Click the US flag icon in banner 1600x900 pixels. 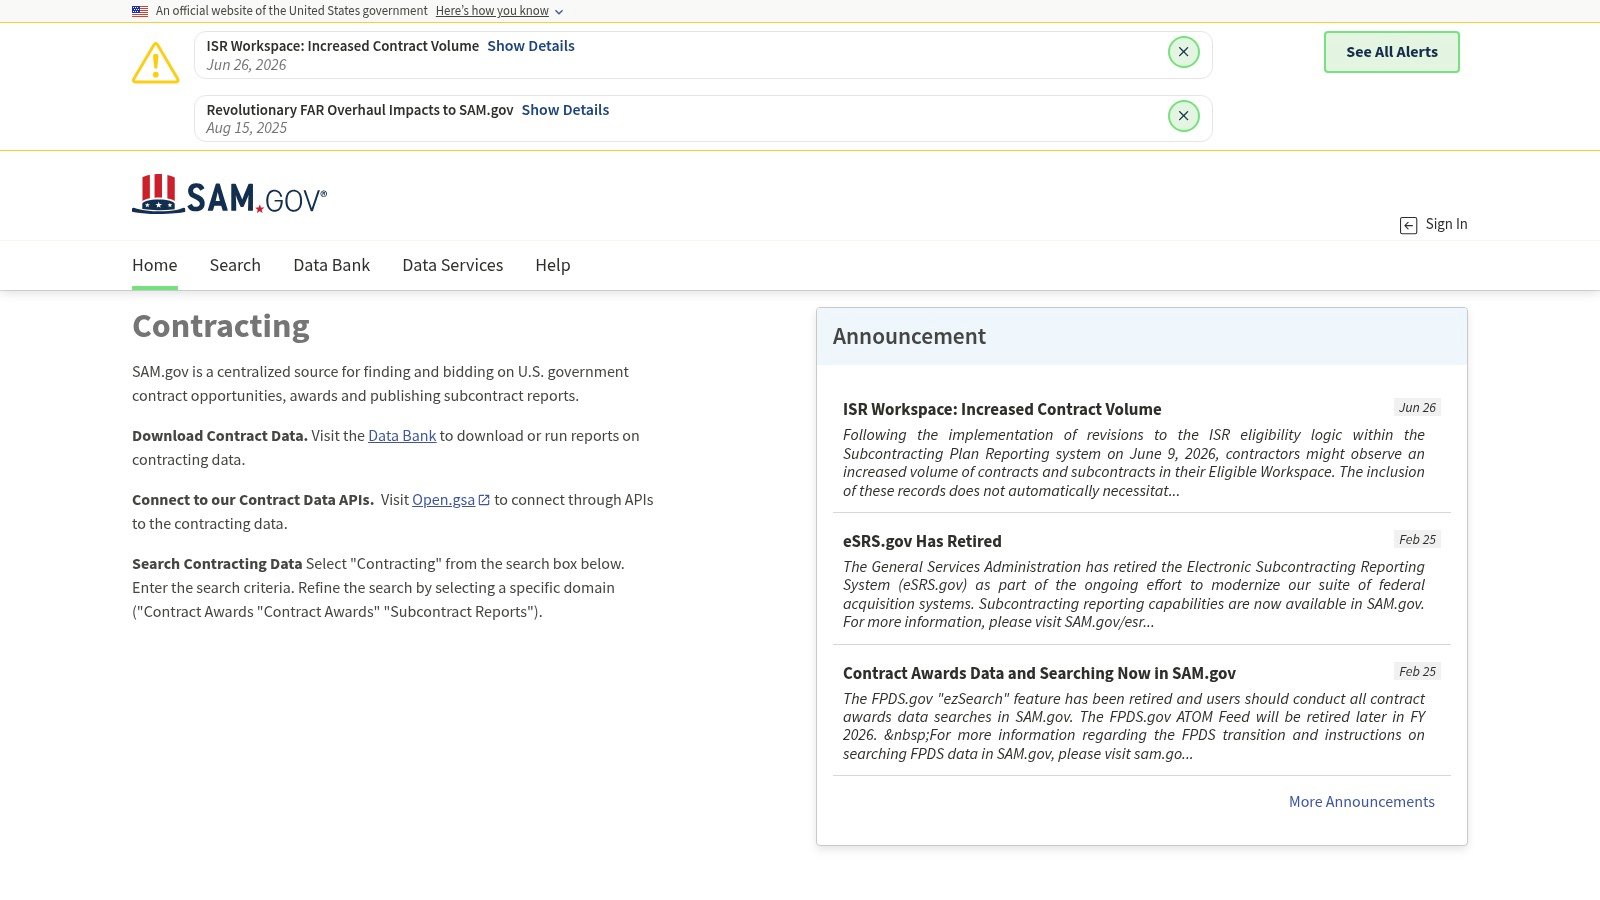point(140,11)
